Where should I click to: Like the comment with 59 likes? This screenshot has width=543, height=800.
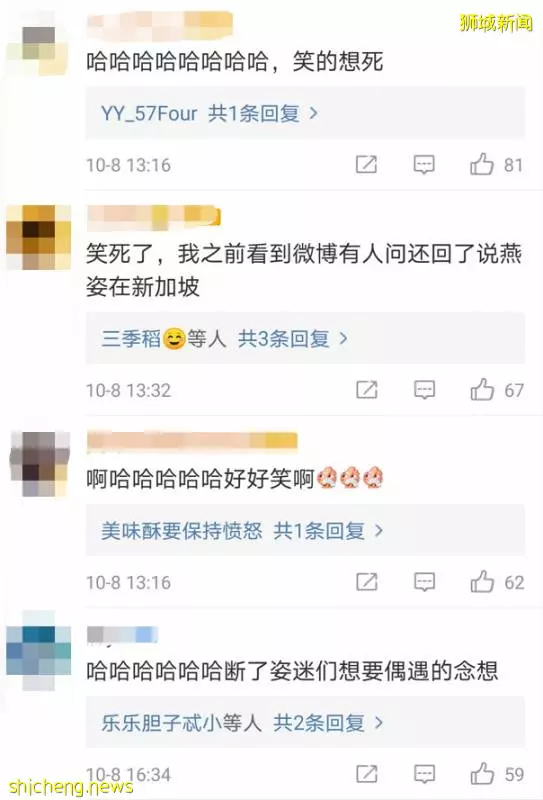pyautogui.click(x=482, y=774)
